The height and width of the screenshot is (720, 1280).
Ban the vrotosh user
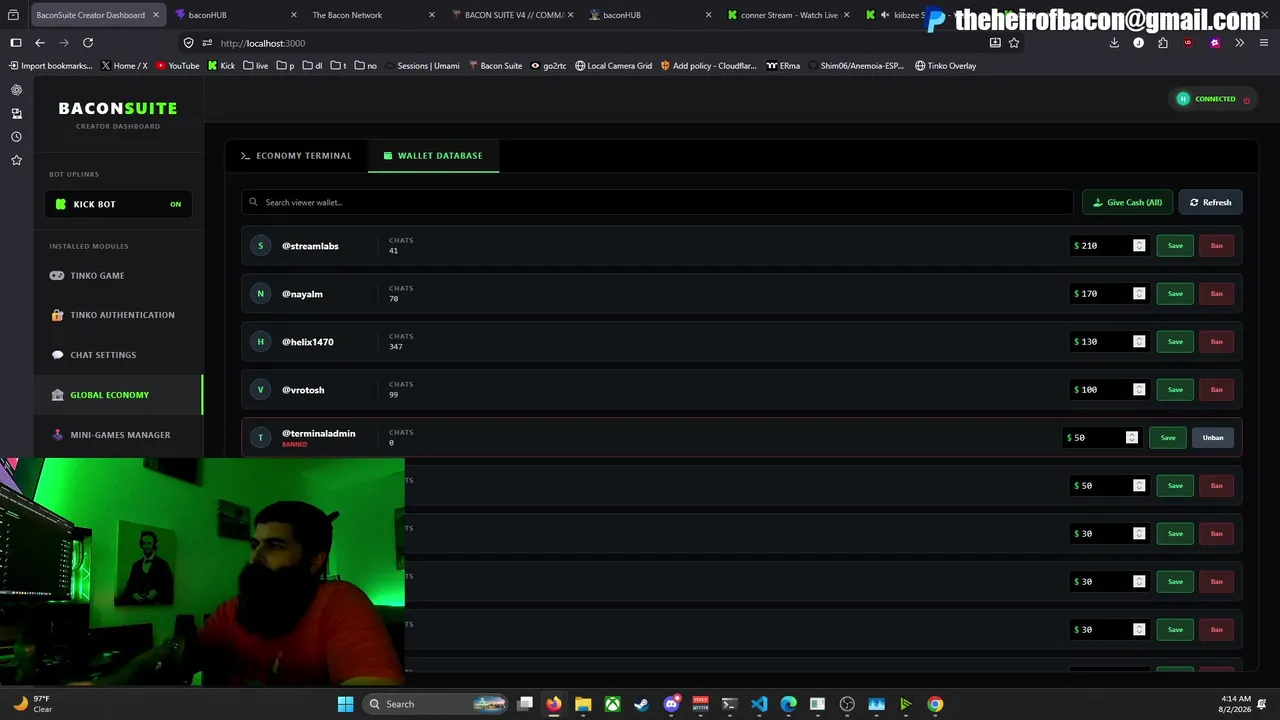pyautogui.click(x=1216, y=390)
